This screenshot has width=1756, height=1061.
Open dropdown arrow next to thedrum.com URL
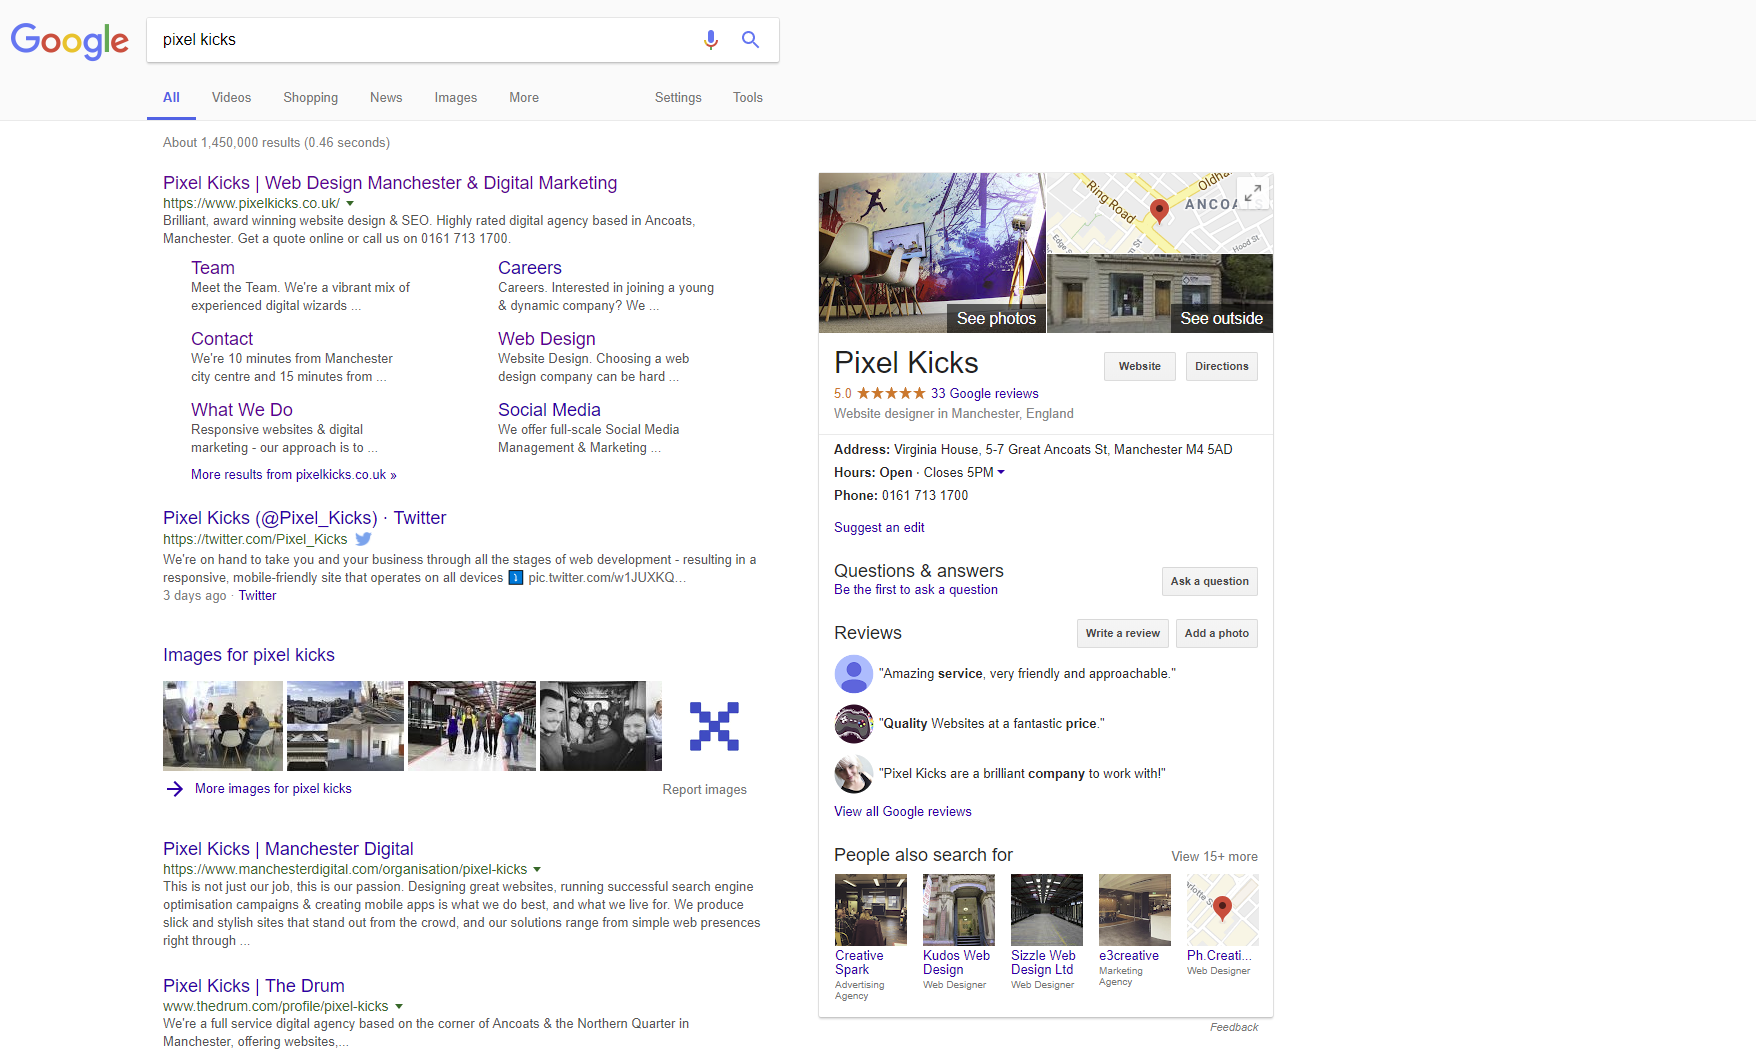tap(399, 1006)
